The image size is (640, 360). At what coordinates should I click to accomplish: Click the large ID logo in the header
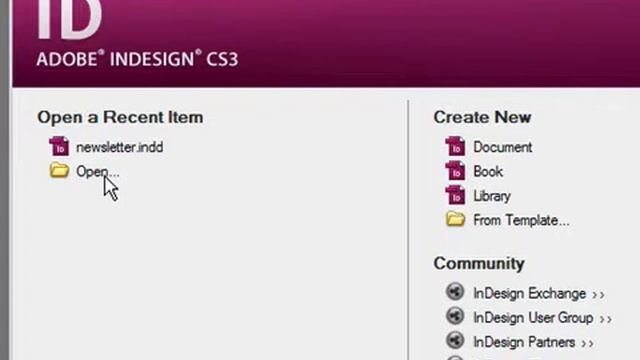[69, 19]
